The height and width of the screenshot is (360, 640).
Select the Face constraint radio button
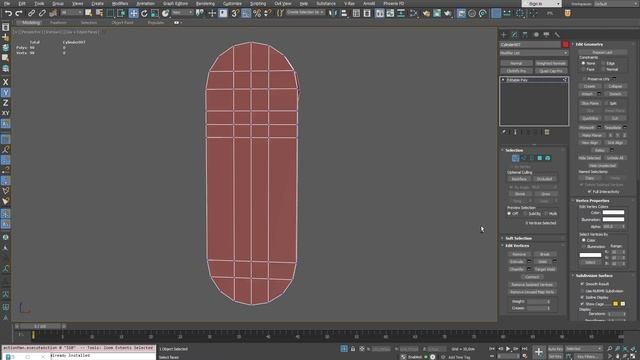[583, 69]
